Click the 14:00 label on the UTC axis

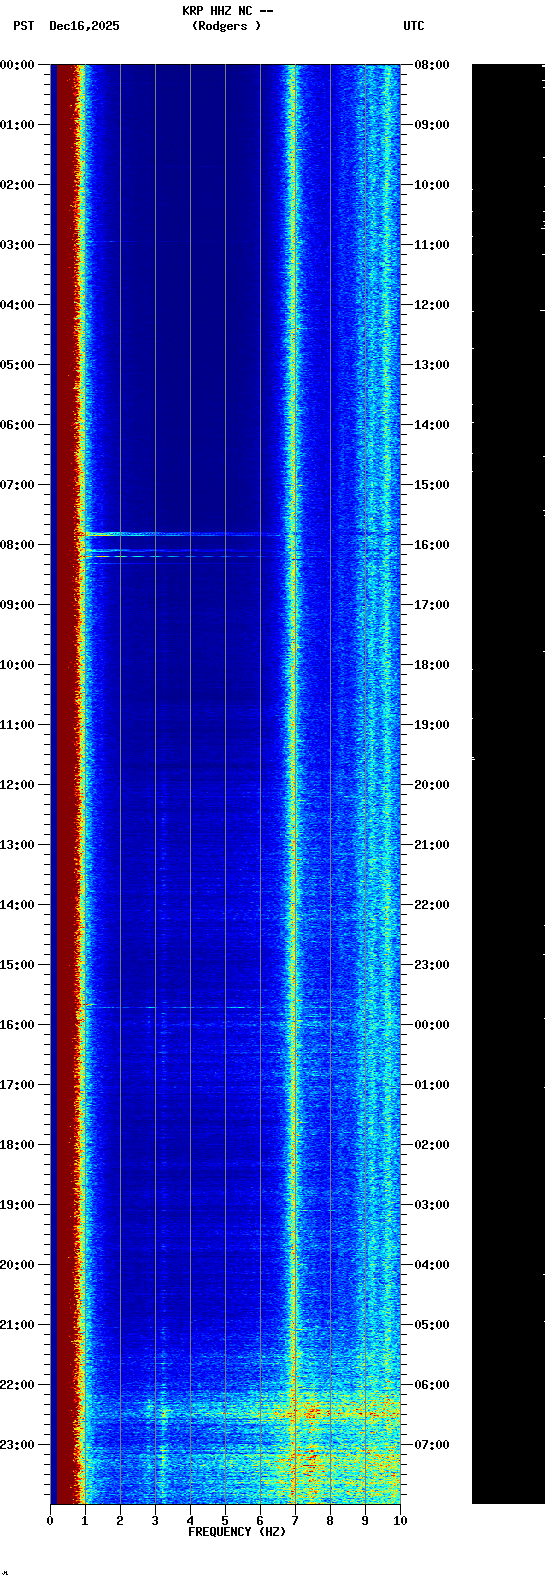click(x=432, y=425)
